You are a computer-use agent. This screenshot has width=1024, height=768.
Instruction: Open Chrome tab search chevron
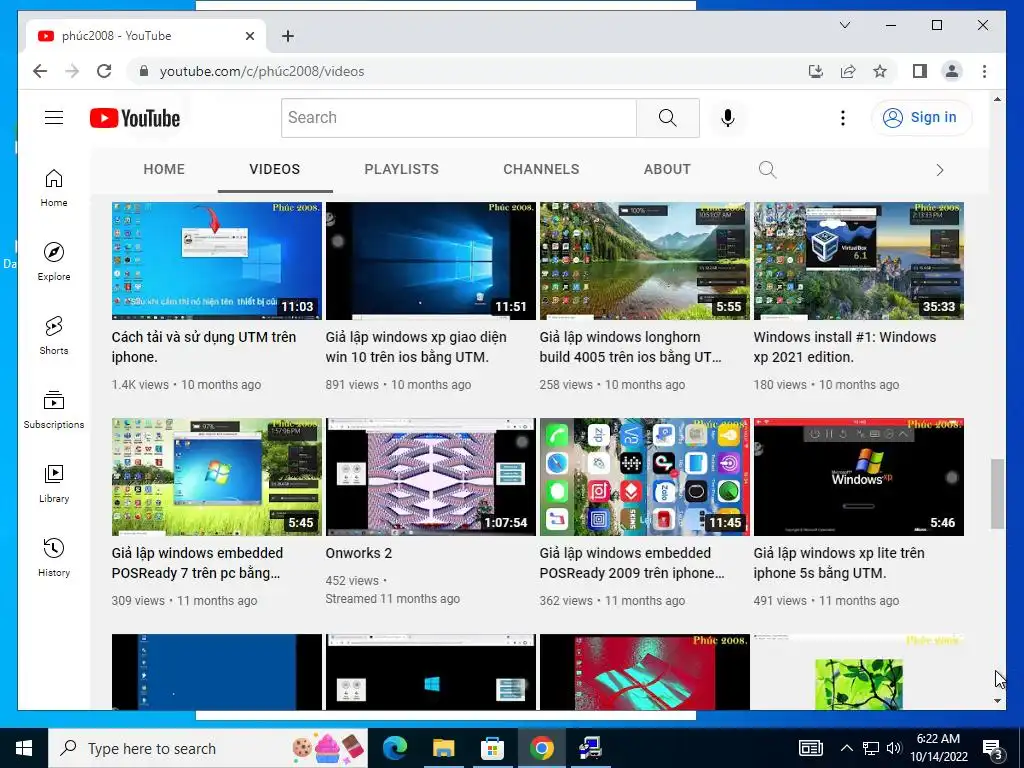[844, 25]
